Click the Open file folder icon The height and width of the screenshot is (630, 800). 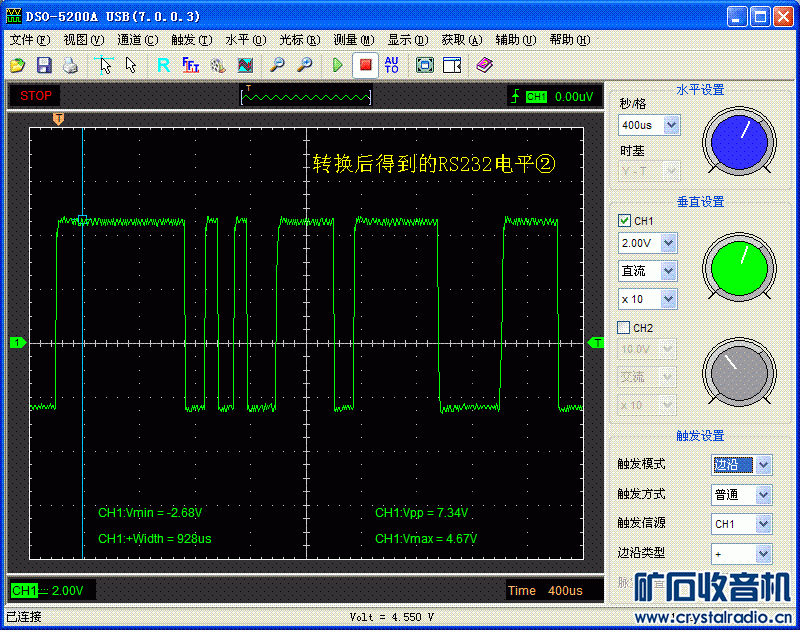click(x=17, y=65)
